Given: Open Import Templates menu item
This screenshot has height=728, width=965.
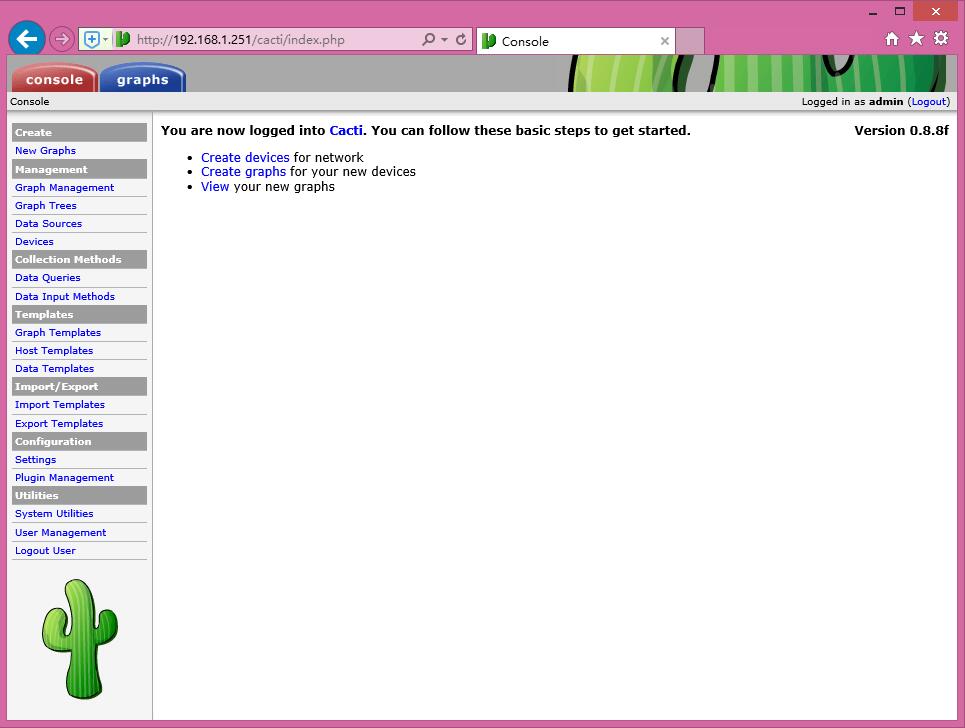Looking at the screenshot, I should [60, 405].
